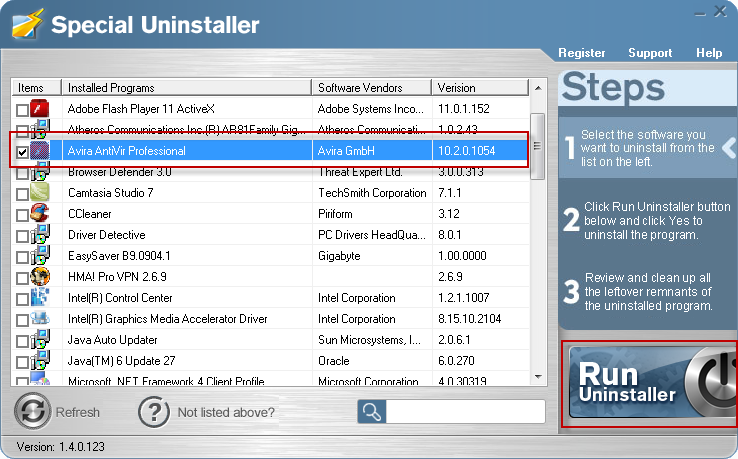The height and width of the screenshot is (459, 738).
Task: Close the Special Uninstaller window
Action: 720,11
